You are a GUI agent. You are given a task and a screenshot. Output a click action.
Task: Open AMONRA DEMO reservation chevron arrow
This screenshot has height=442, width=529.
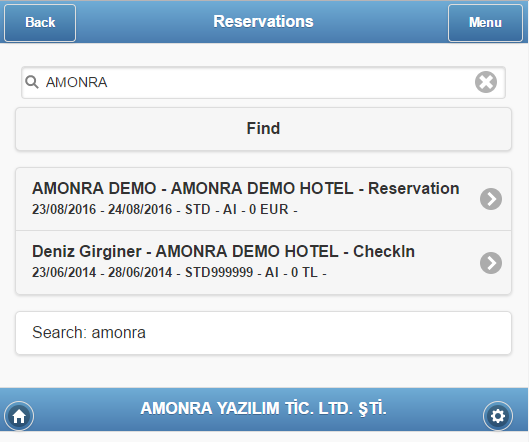point(491,199)
